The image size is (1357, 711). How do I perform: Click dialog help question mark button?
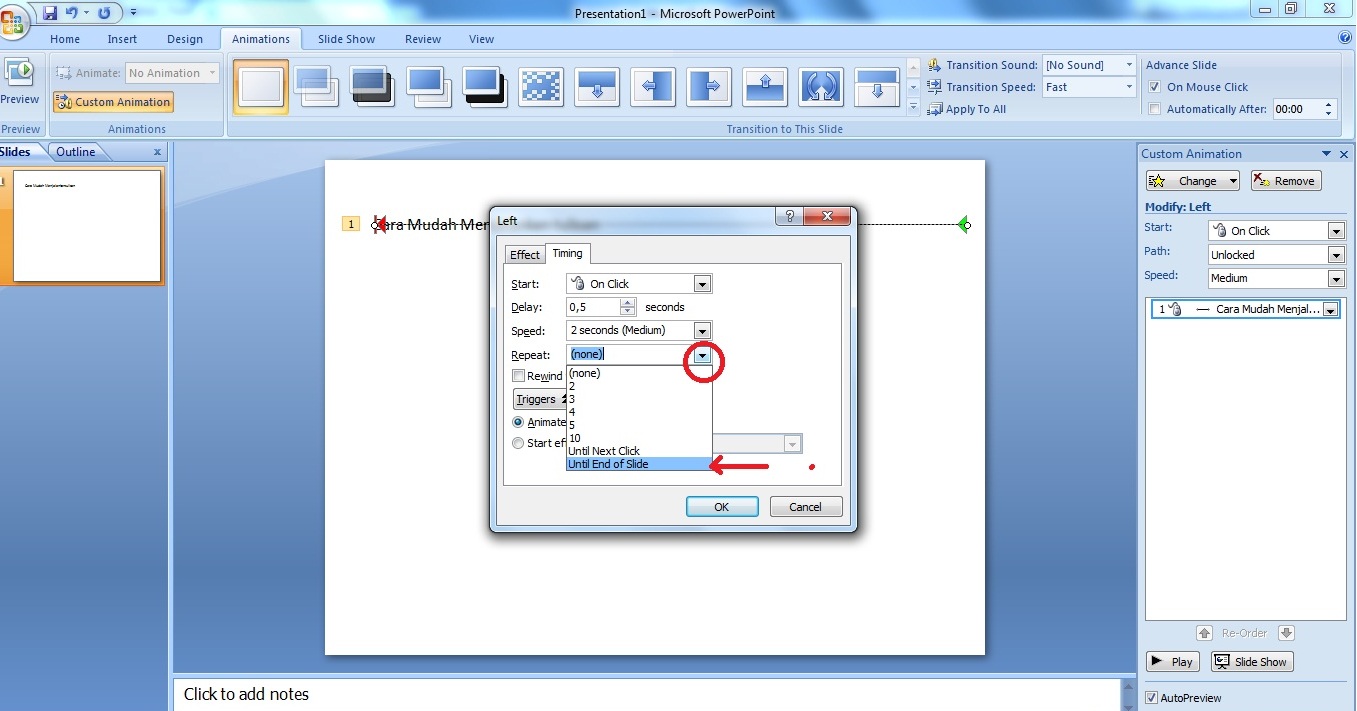789,216
